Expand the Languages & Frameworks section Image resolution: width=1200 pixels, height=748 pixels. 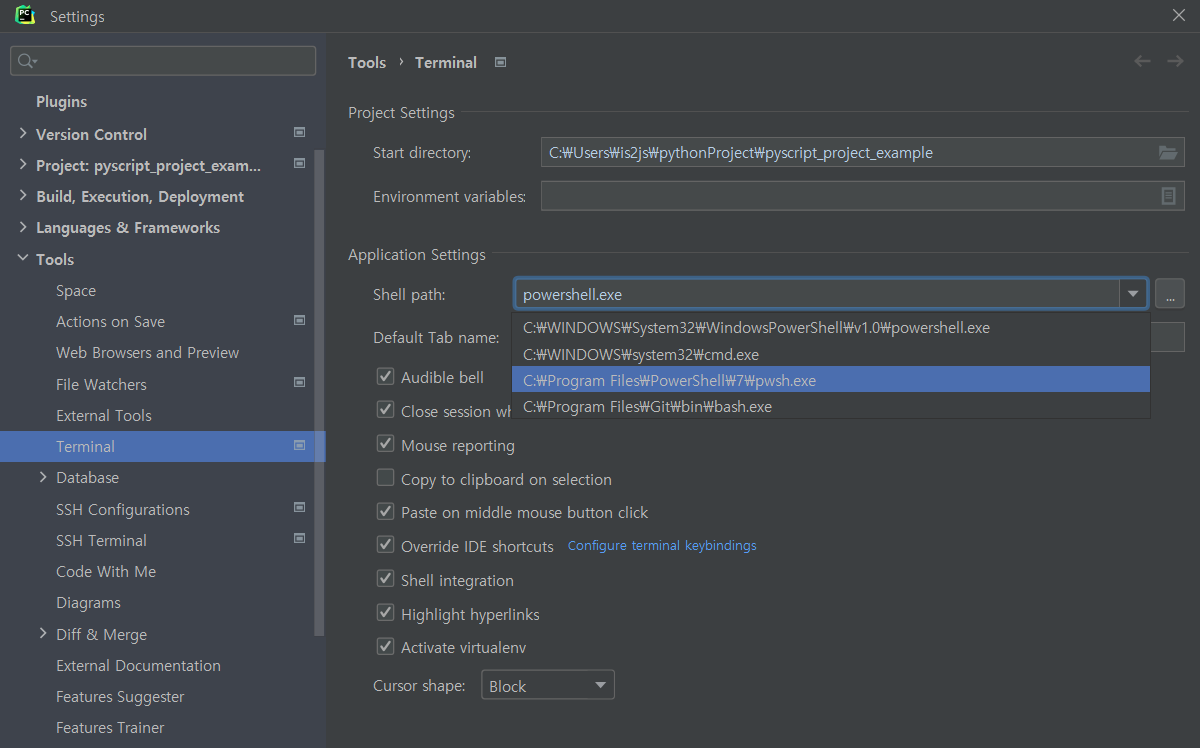point(23,227)
